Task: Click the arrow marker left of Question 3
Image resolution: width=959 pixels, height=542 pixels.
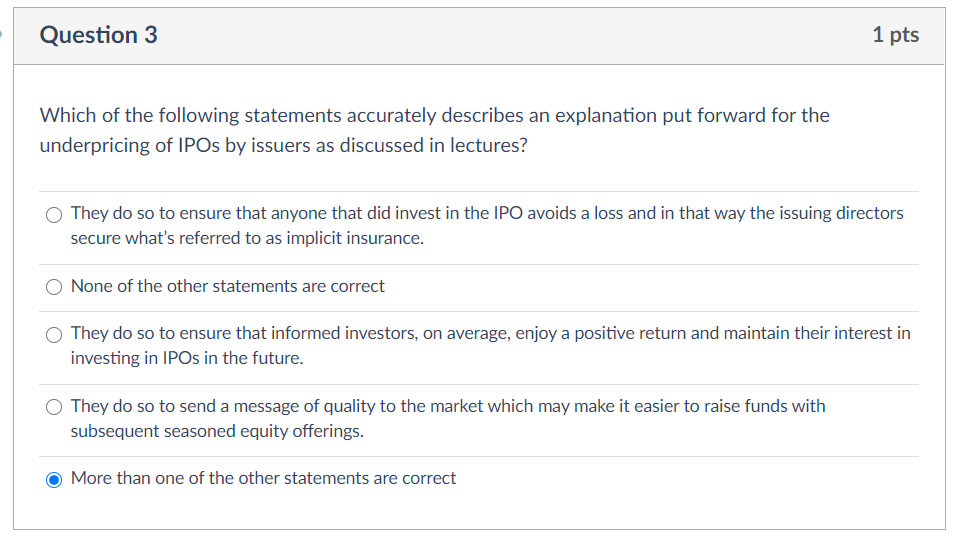Action: pos(3,35)
